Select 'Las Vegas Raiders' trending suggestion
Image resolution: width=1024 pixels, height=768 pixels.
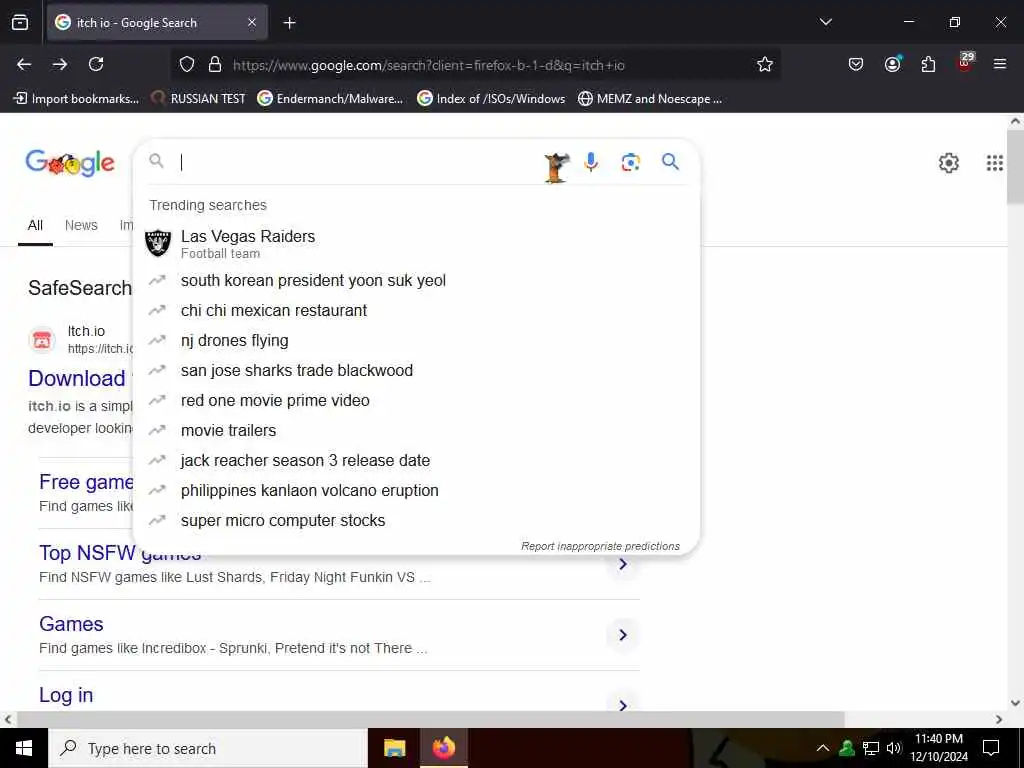pos(416,244)
